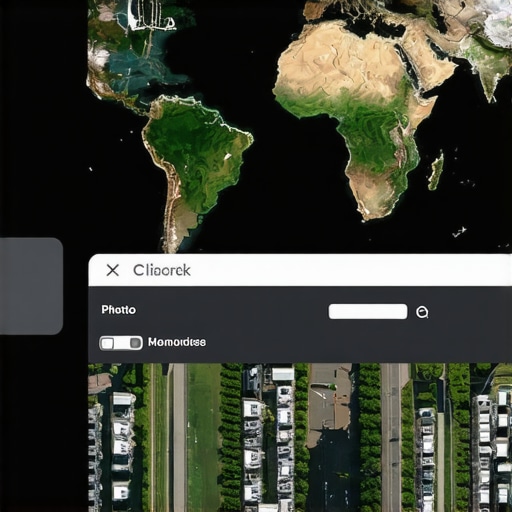Toggle the Momoidtse switch
This screenshot has width=512, height=512.
pyautogui.click(x=121, y=343)
